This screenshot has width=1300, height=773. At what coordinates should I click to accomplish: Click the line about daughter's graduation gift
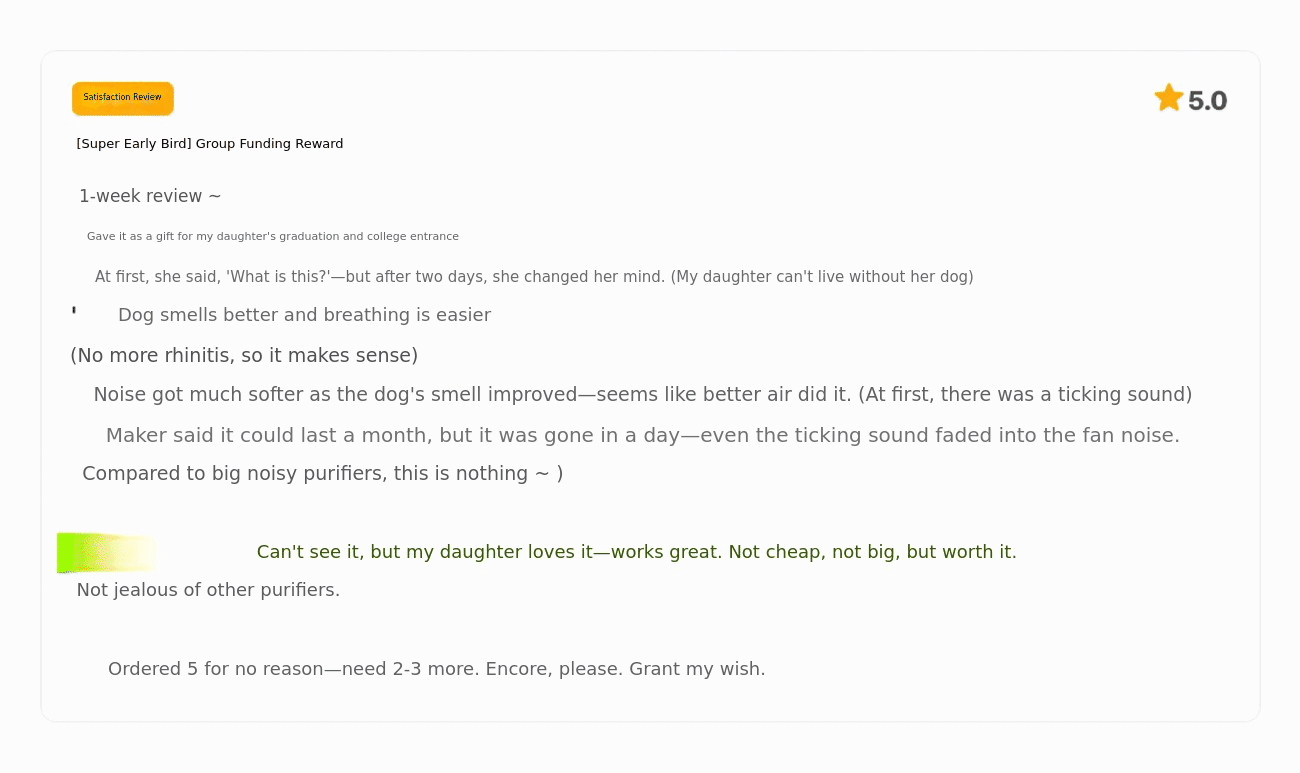272,237
